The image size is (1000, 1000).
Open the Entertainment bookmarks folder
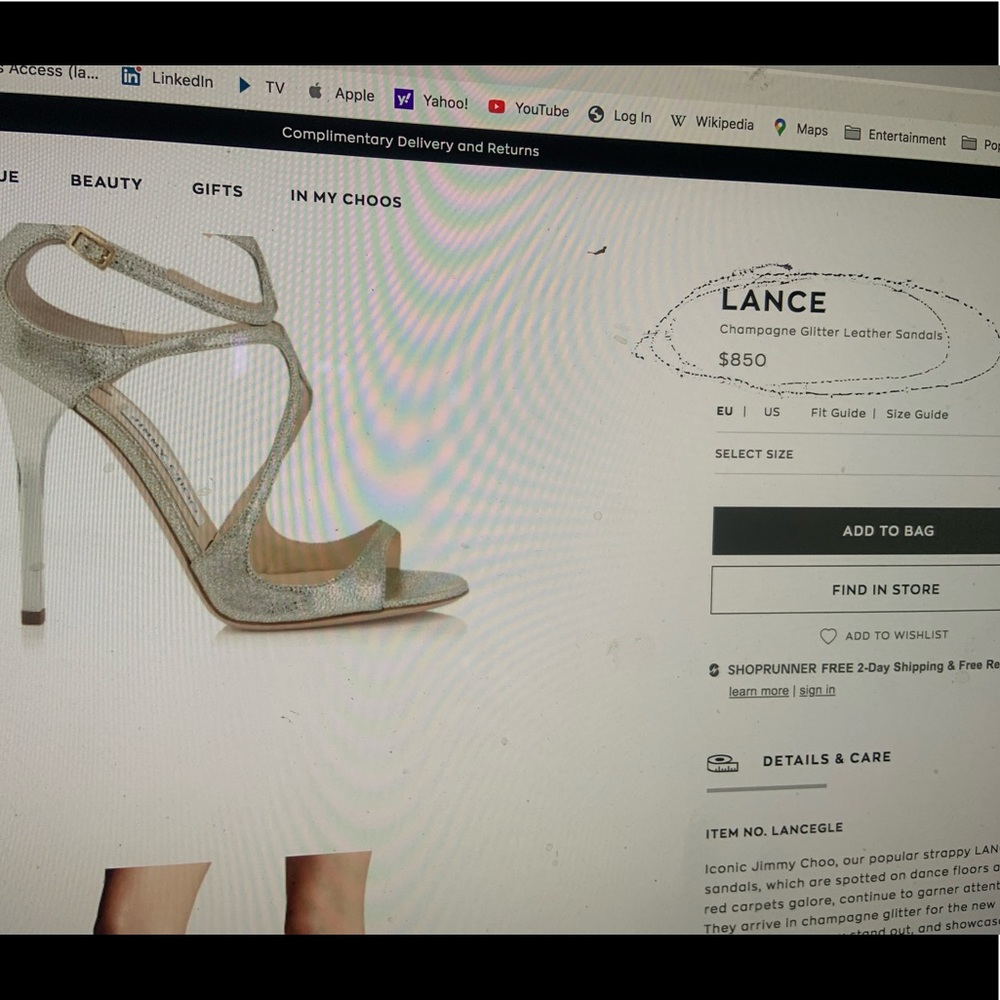tap(895, 135)
